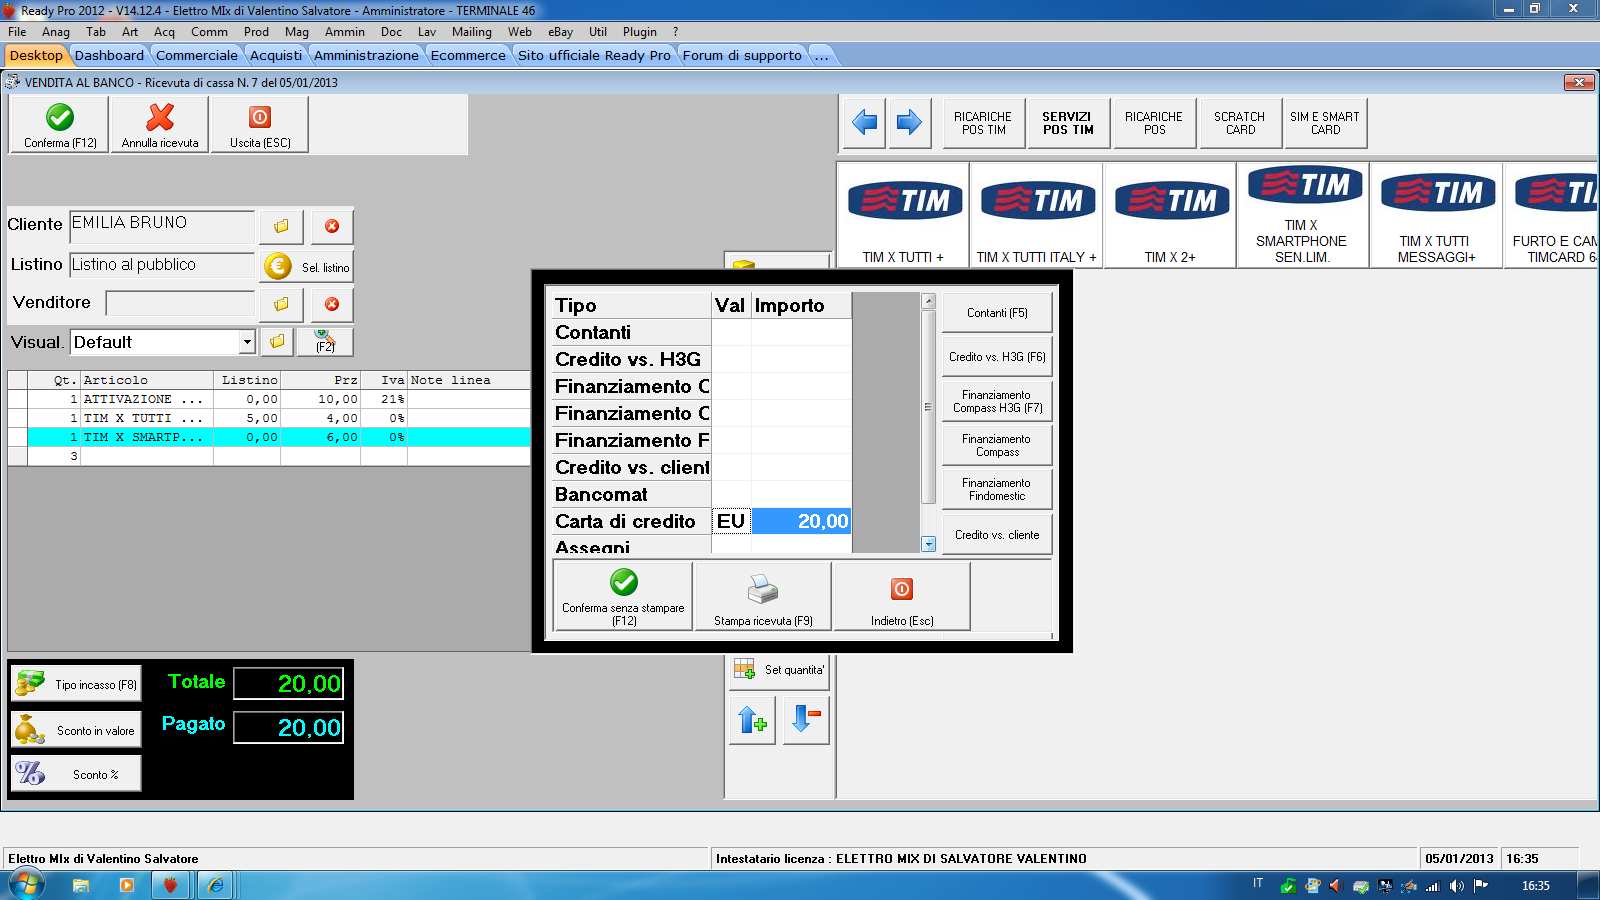Viewport: 1600px width, 900px height.
Task: Select the TIM X TUTTI ITALY + product
Action: [1036, 215]
